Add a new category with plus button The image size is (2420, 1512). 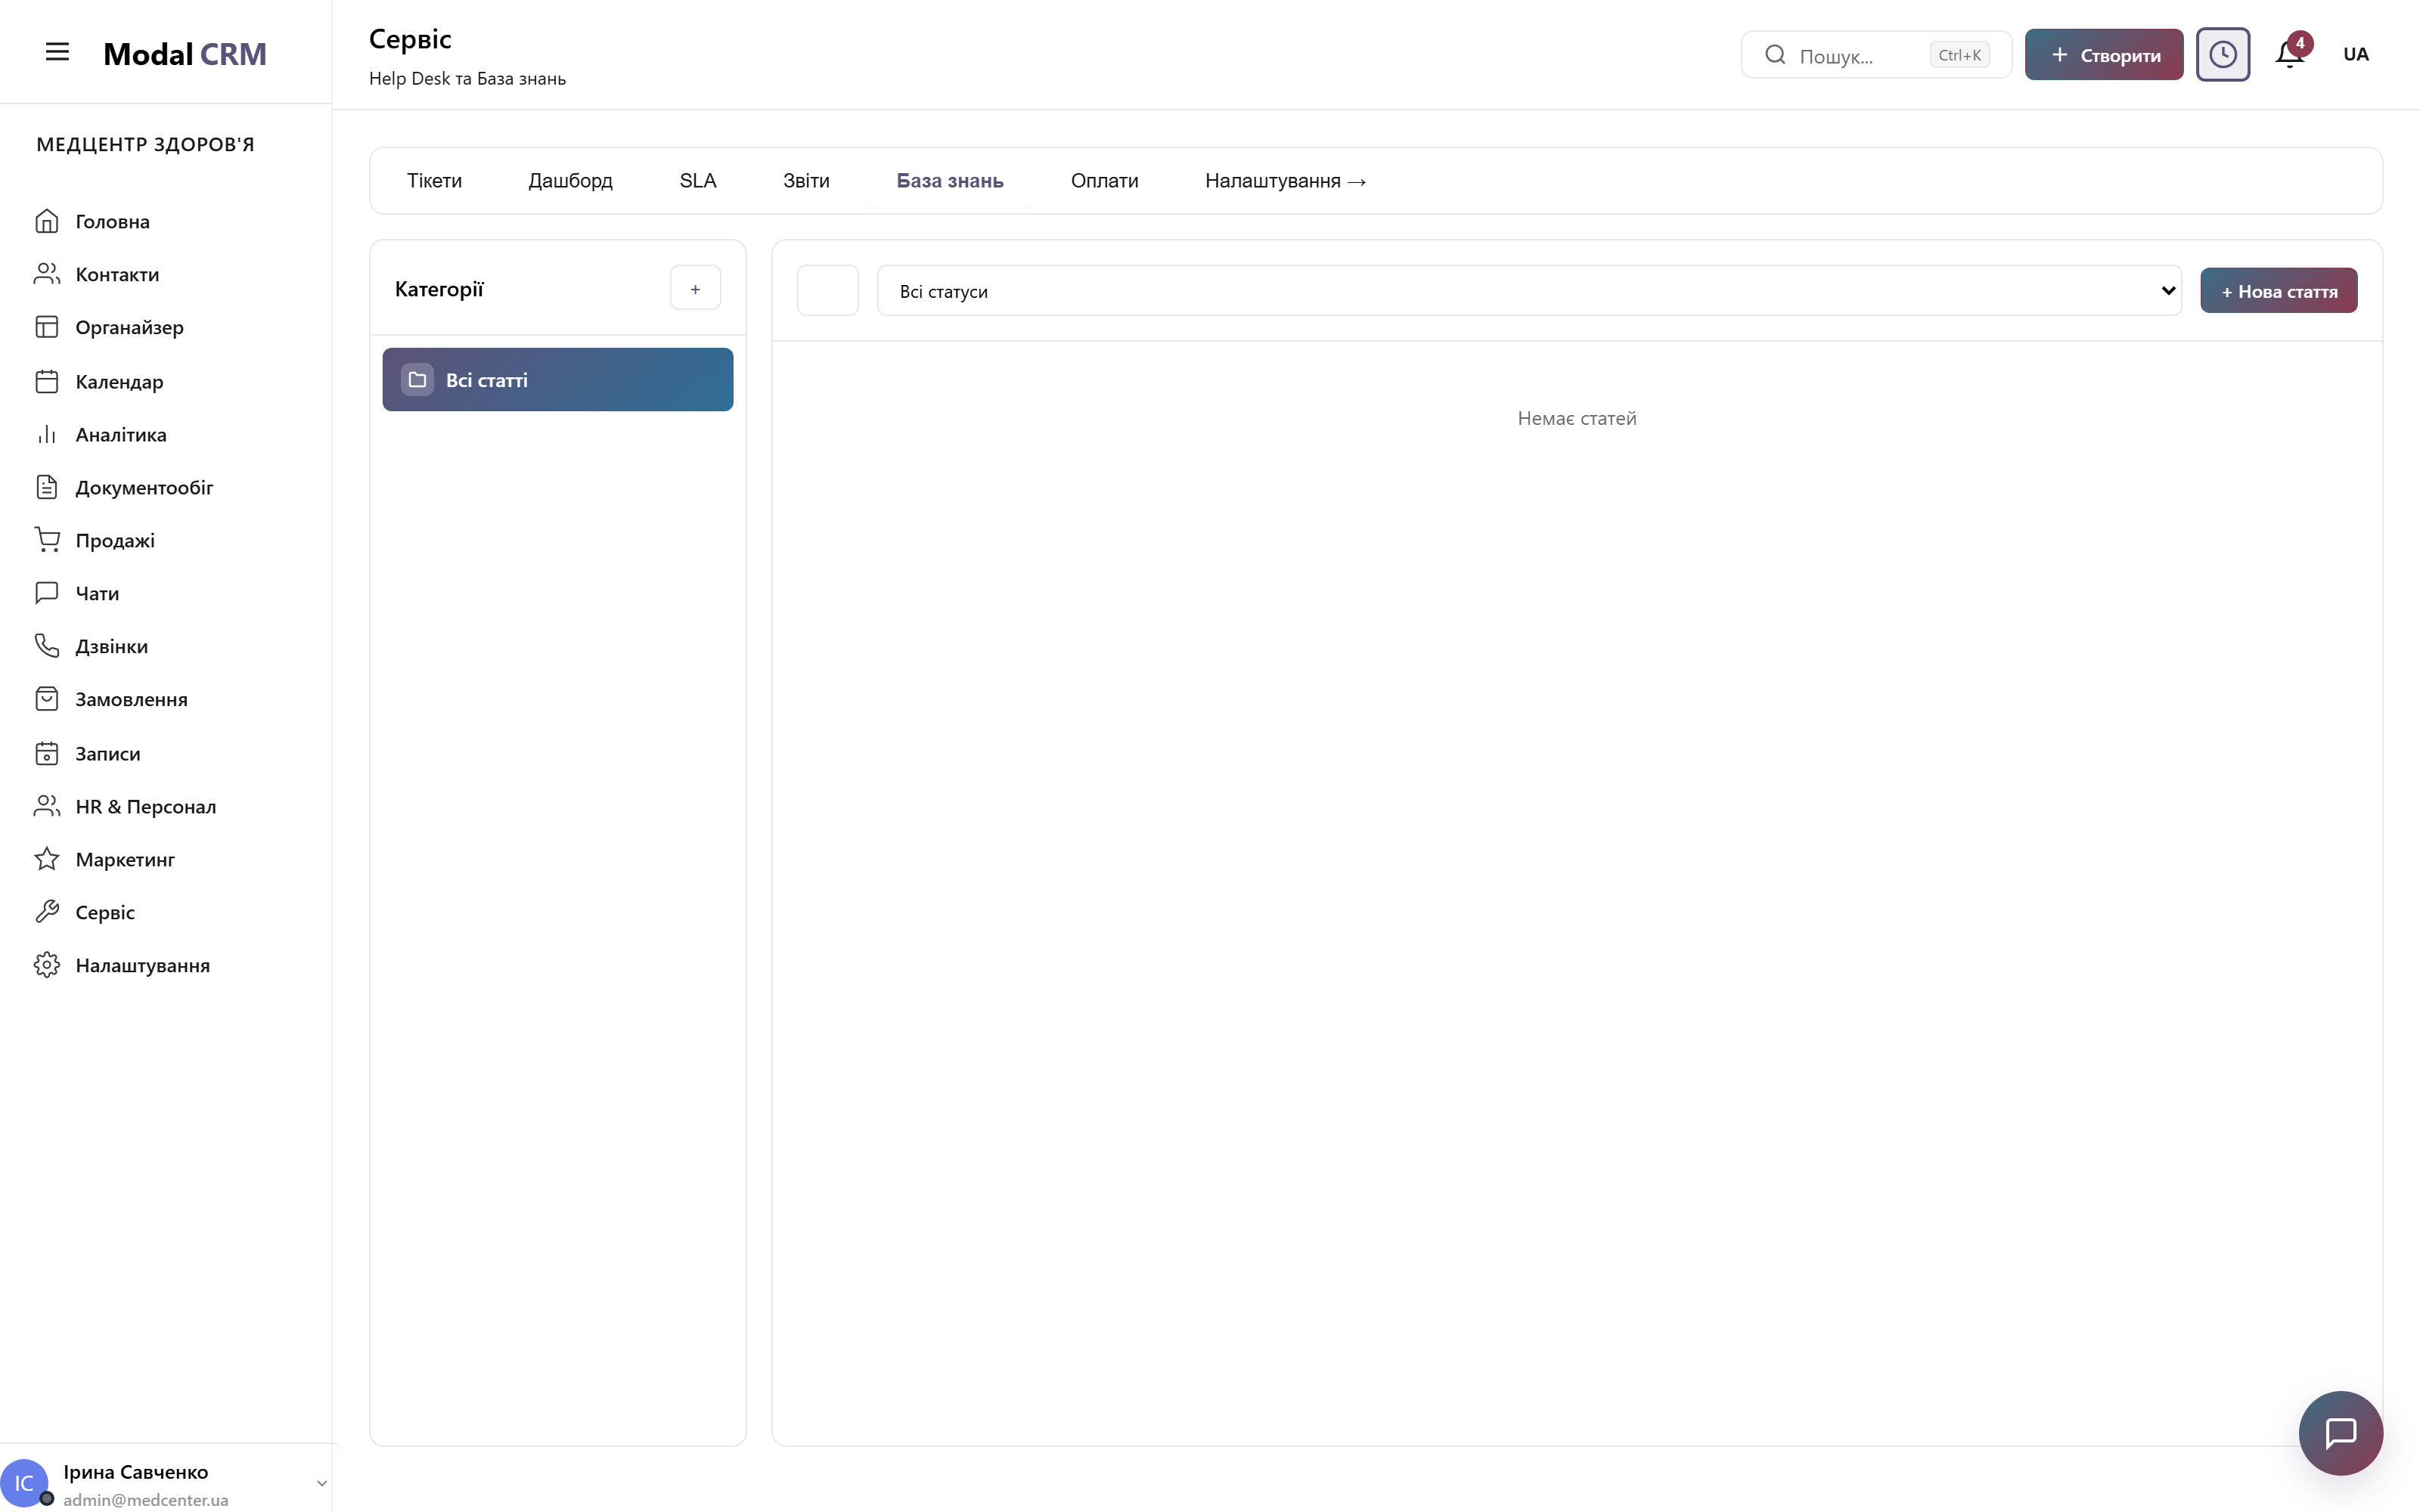[x=695, y=288]
